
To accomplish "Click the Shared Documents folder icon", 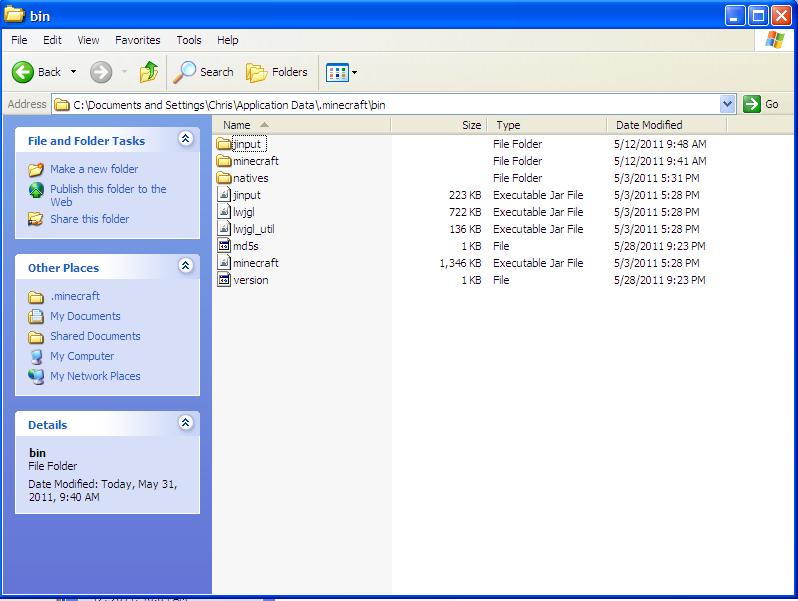I will (x=36, y=337).
